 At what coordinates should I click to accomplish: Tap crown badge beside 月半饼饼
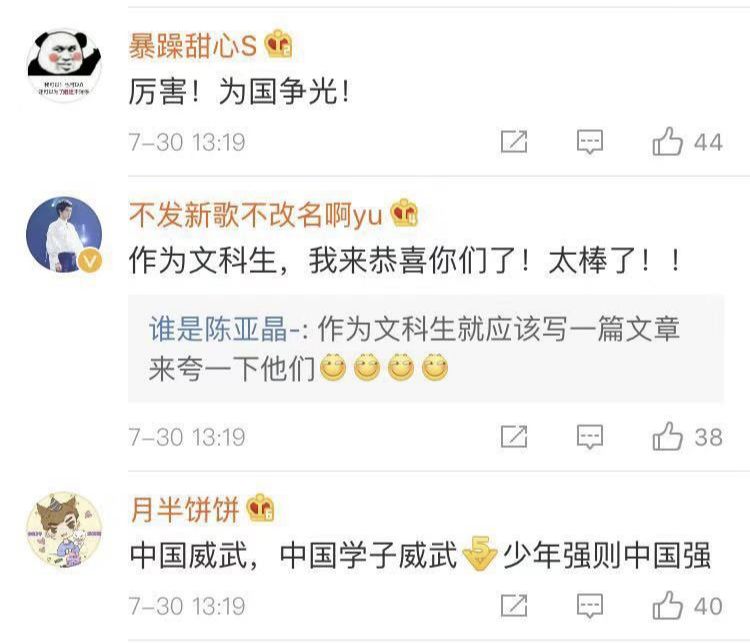click(260, 508)
